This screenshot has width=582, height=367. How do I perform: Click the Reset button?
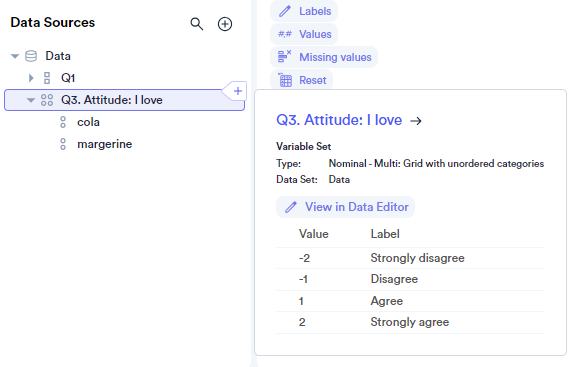301,80
